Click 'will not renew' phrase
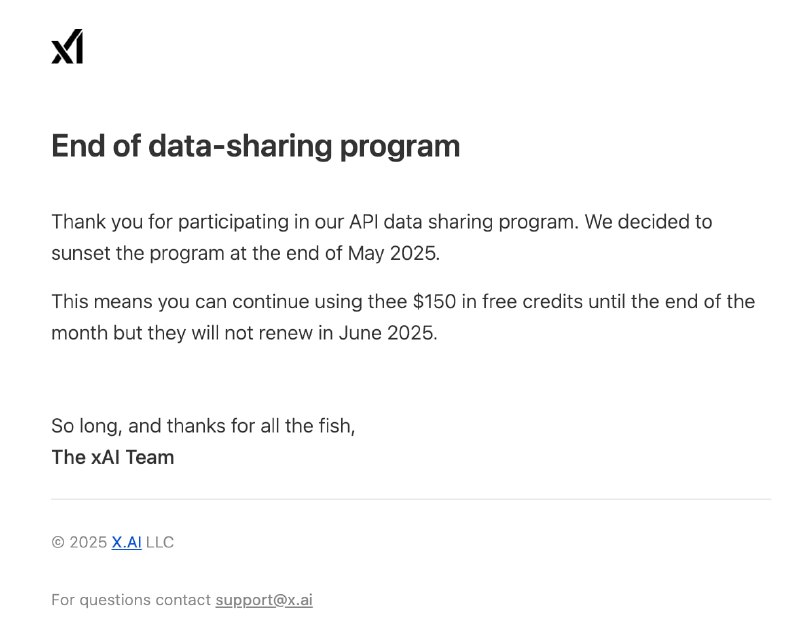 click(x=252, y=333)
